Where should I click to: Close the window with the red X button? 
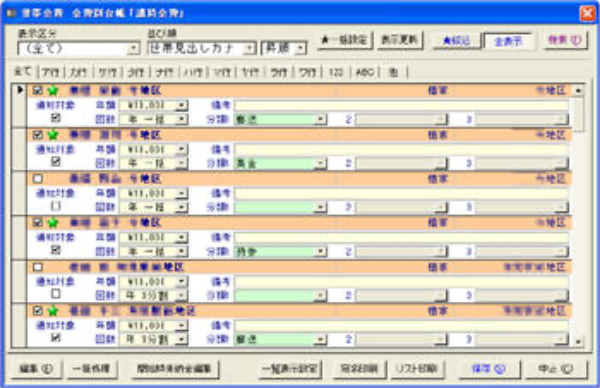pos(587,13)
